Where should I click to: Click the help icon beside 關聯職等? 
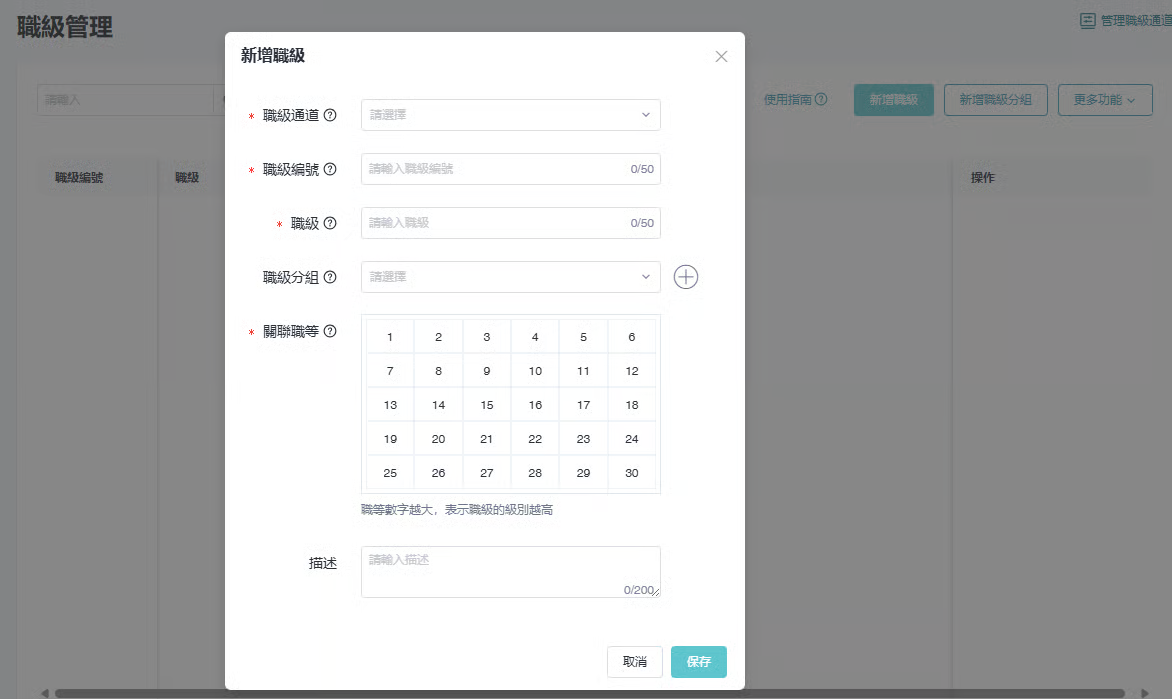(330, 331)
